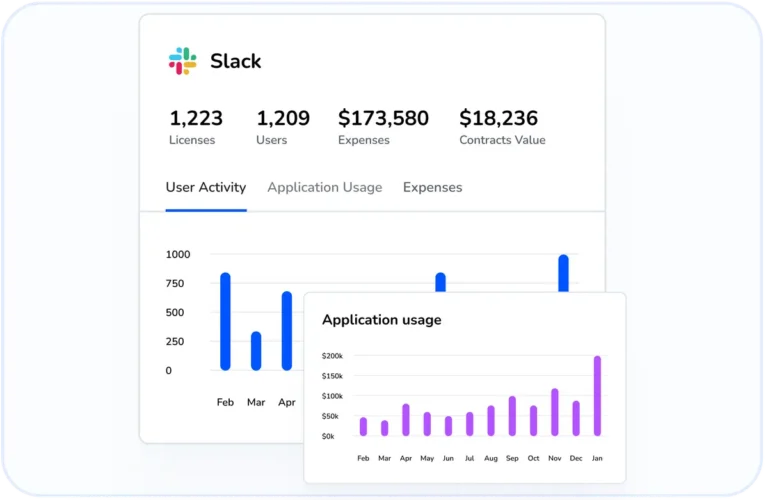Select the tallest purple Jan bar
The width and height of the screenshot is (768, 500).
coord(598,396)
